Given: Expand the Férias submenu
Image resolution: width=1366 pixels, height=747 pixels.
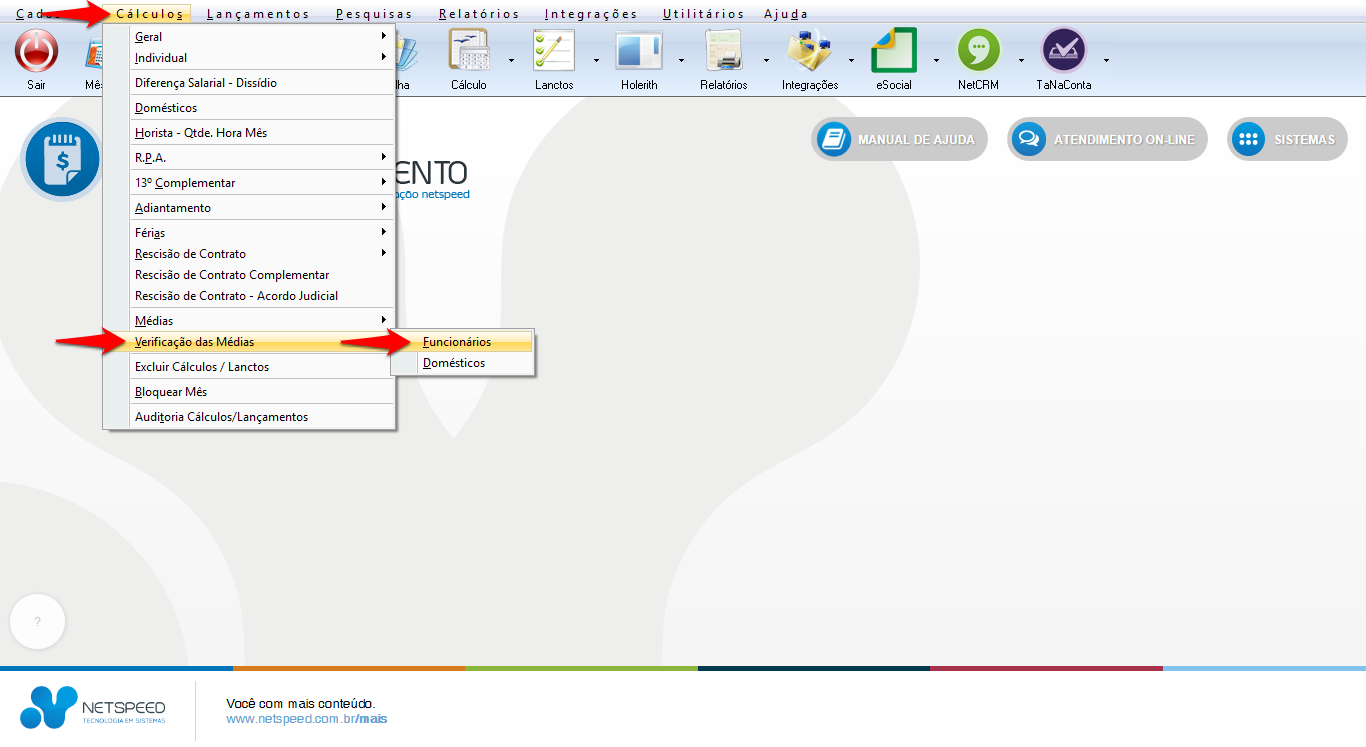Looking at the screenshot, I should pos(250,232).
